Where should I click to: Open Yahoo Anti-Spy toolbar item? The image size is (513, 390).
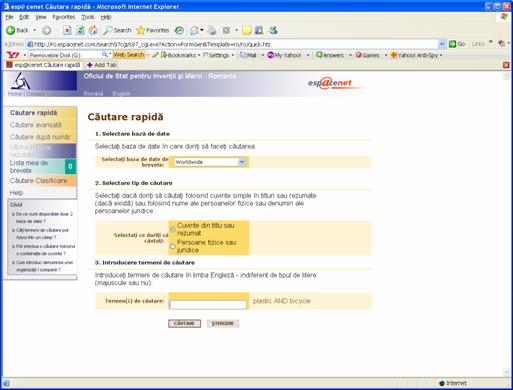coord(414,55)
